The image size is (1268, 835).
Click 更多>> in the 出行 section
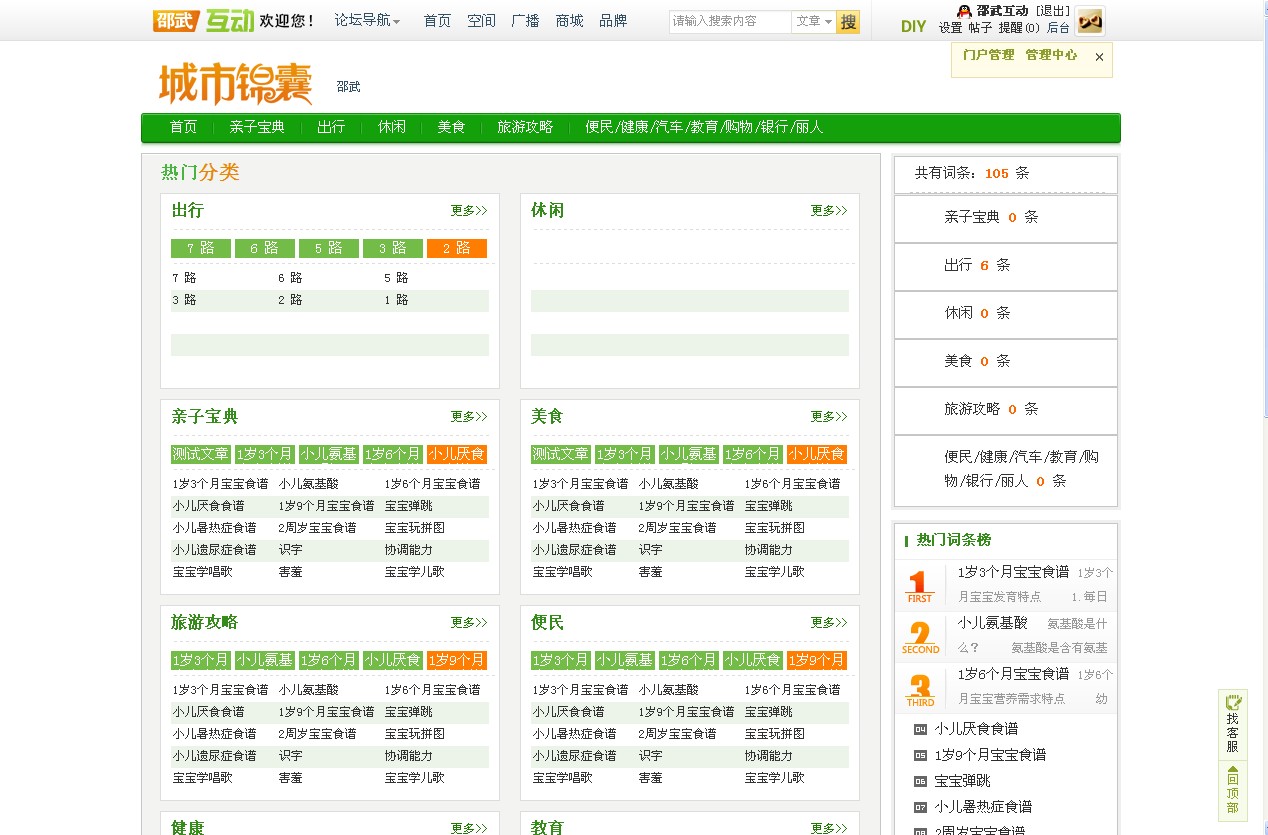coord(469,211)
